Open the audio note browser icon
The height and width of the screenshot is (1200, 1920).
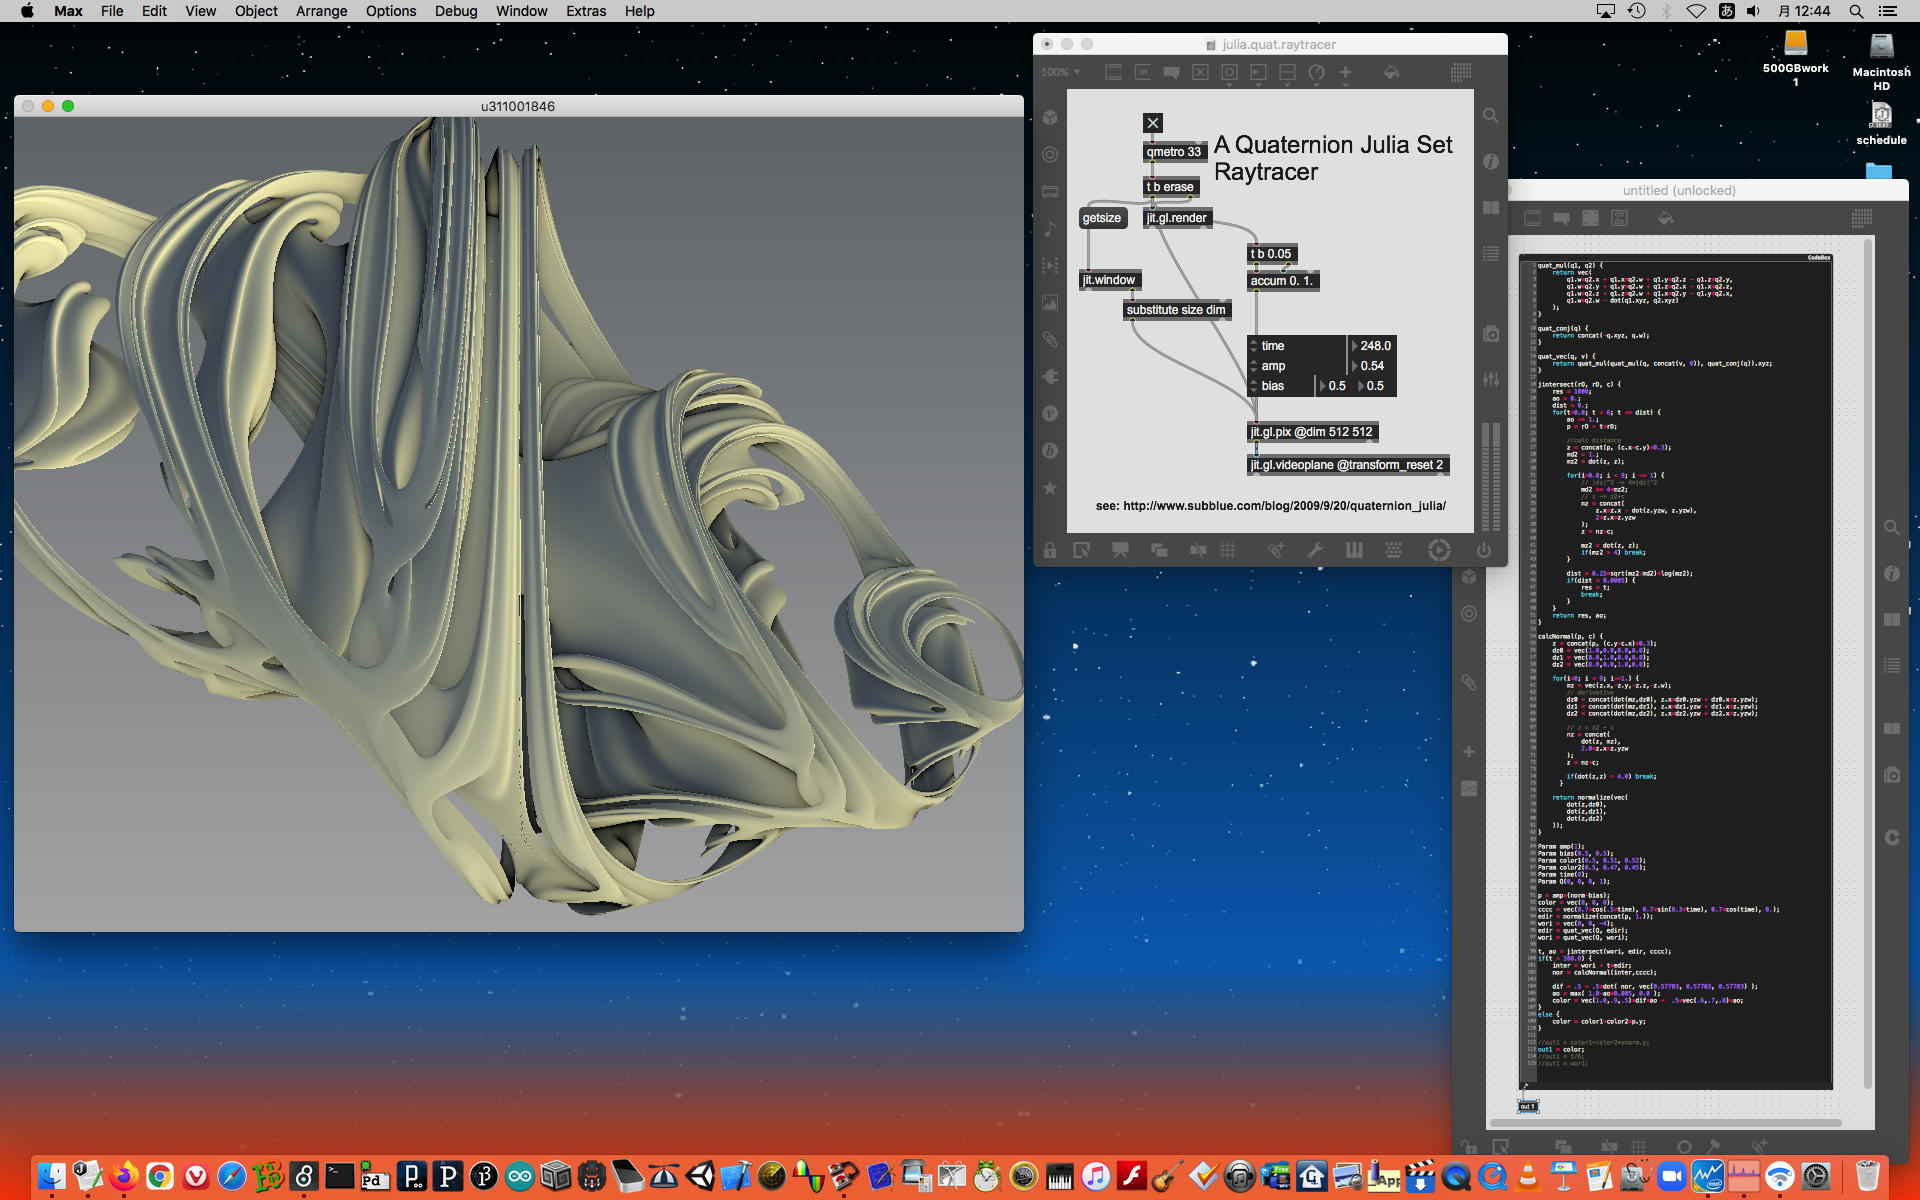(x=1050, y=228)
